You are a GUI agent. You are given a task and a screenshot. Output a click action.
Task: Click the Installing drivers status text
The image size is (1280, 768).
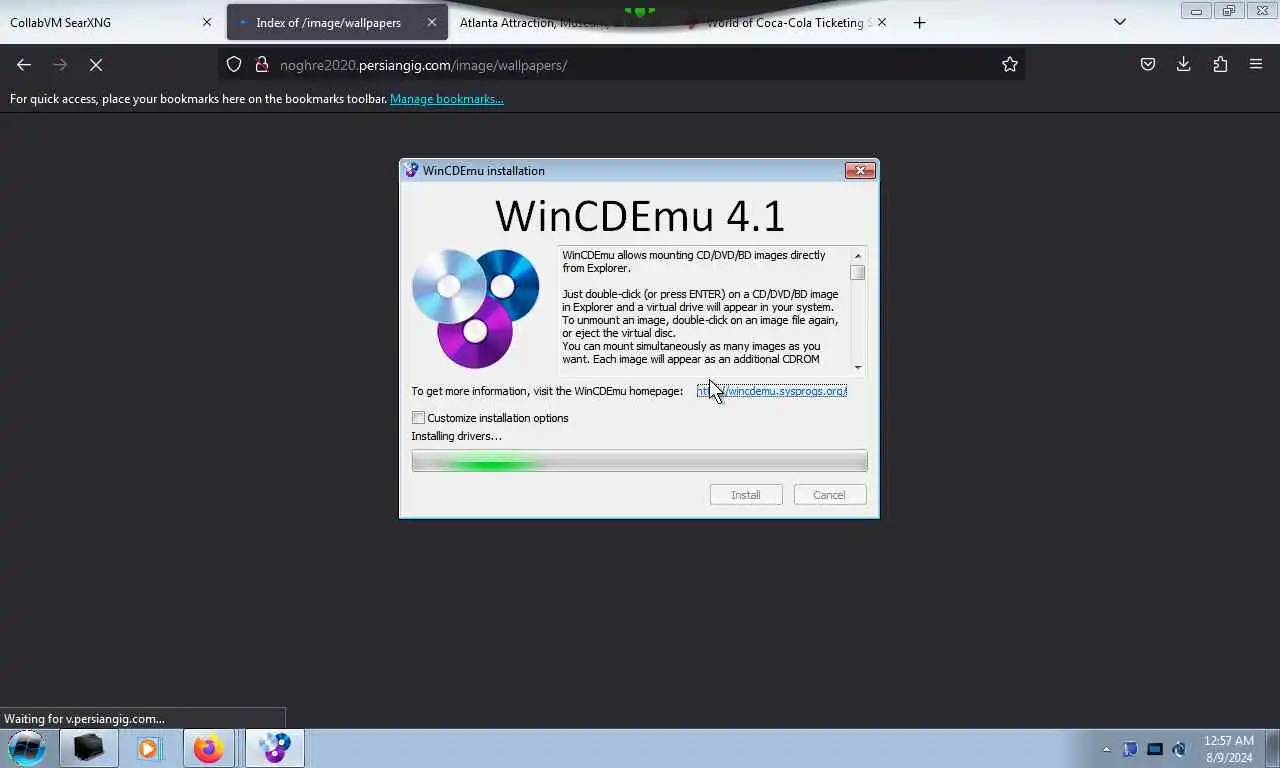457,436
